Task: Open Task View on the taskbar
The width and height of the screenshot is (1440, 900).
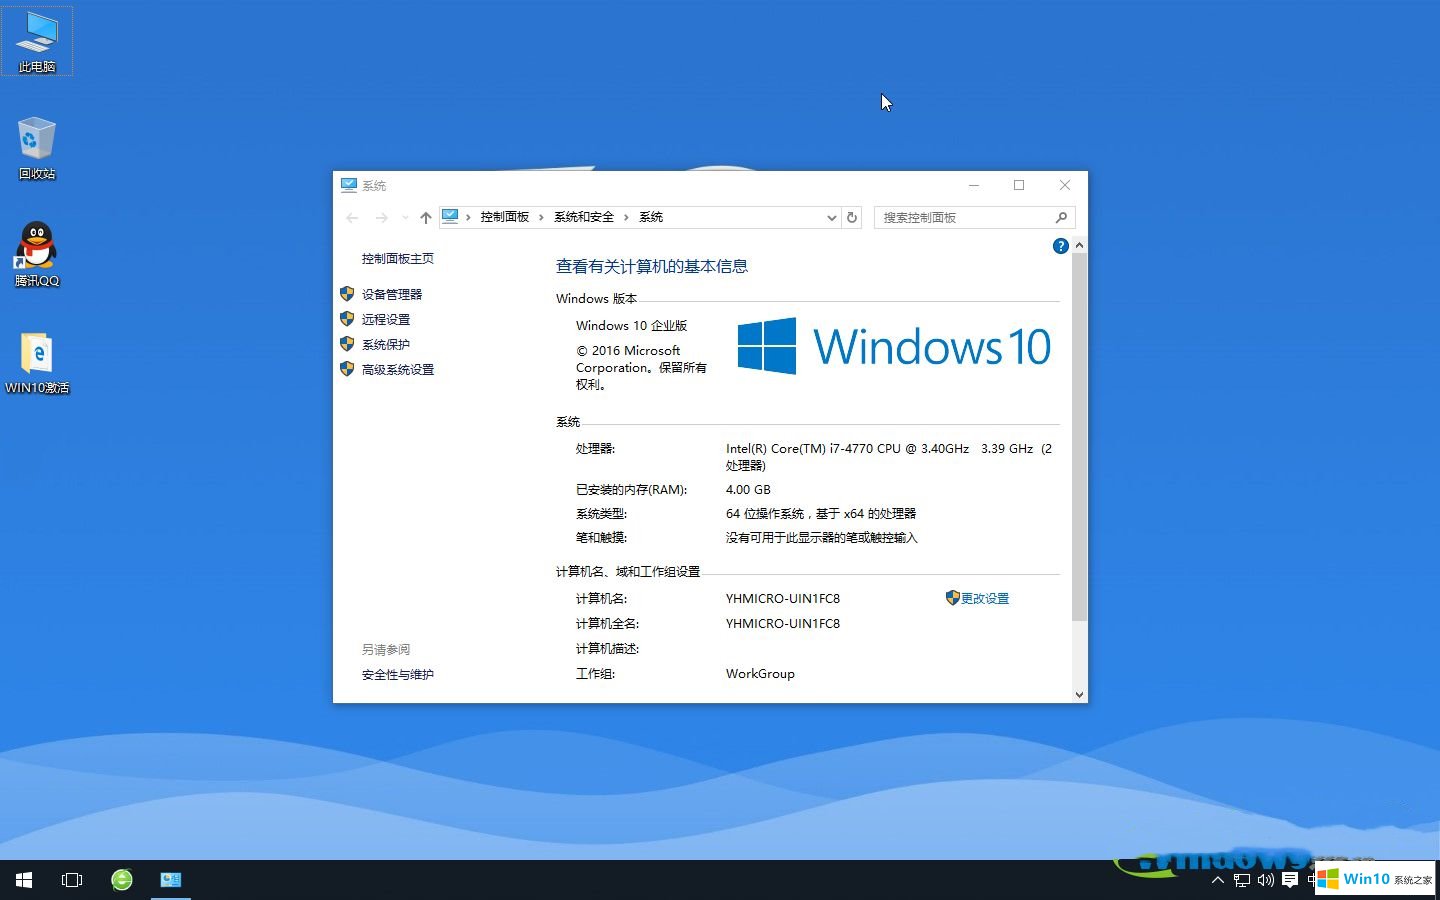Action: (x=72, y=880)
